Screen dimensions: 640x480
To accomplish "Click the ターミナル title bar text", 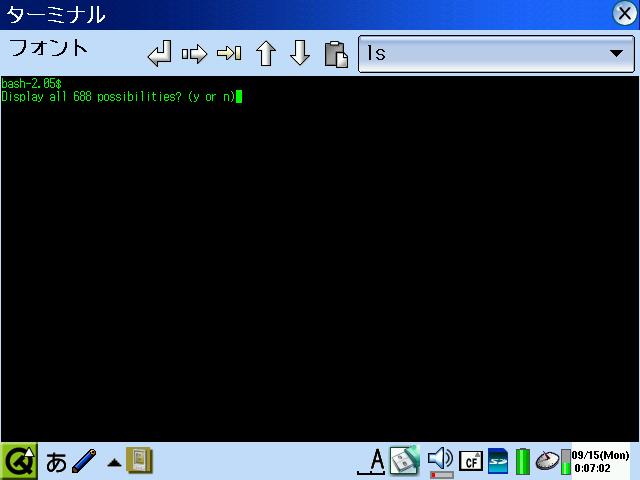I will 56,15.
